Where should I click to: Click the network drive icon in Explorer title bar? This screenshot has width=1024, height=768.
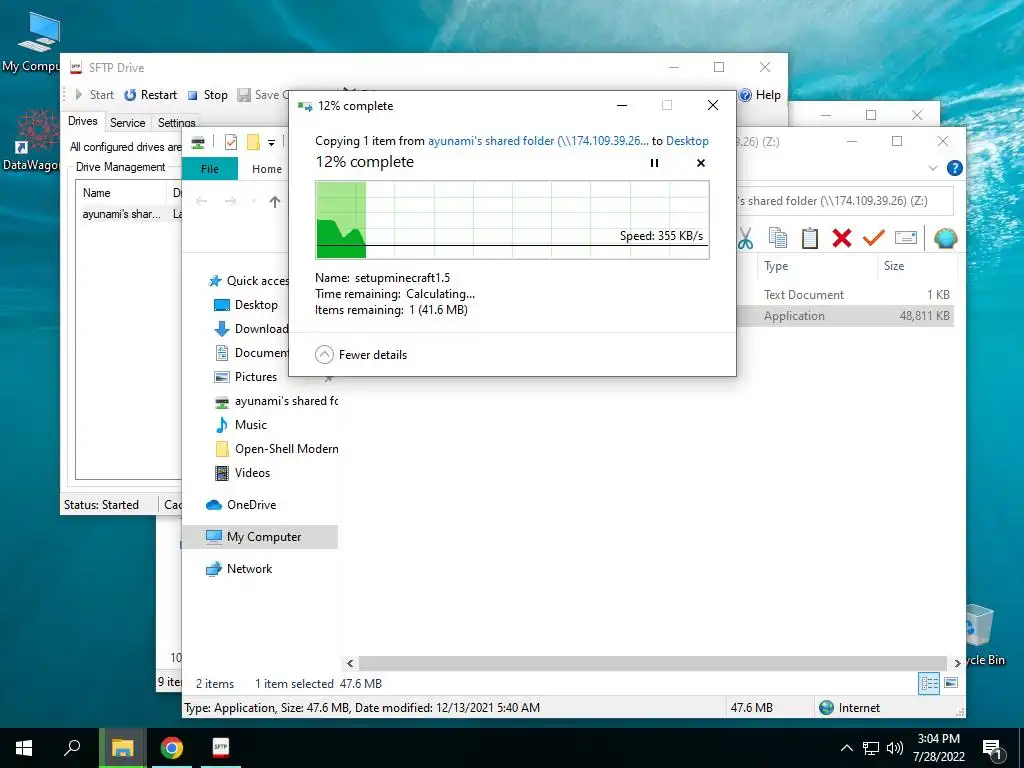tap(198, 142)
